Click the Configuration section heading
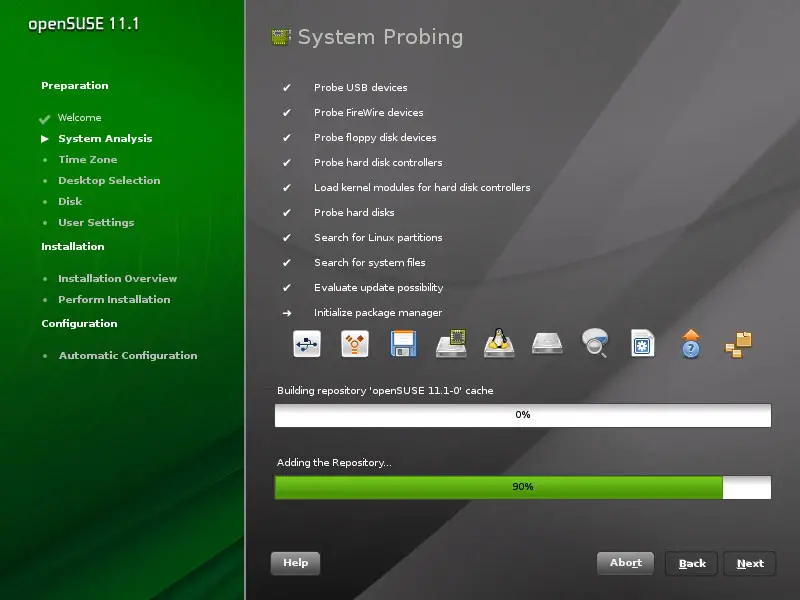Viewport: 800px width, 600px height. click(80, 323)
